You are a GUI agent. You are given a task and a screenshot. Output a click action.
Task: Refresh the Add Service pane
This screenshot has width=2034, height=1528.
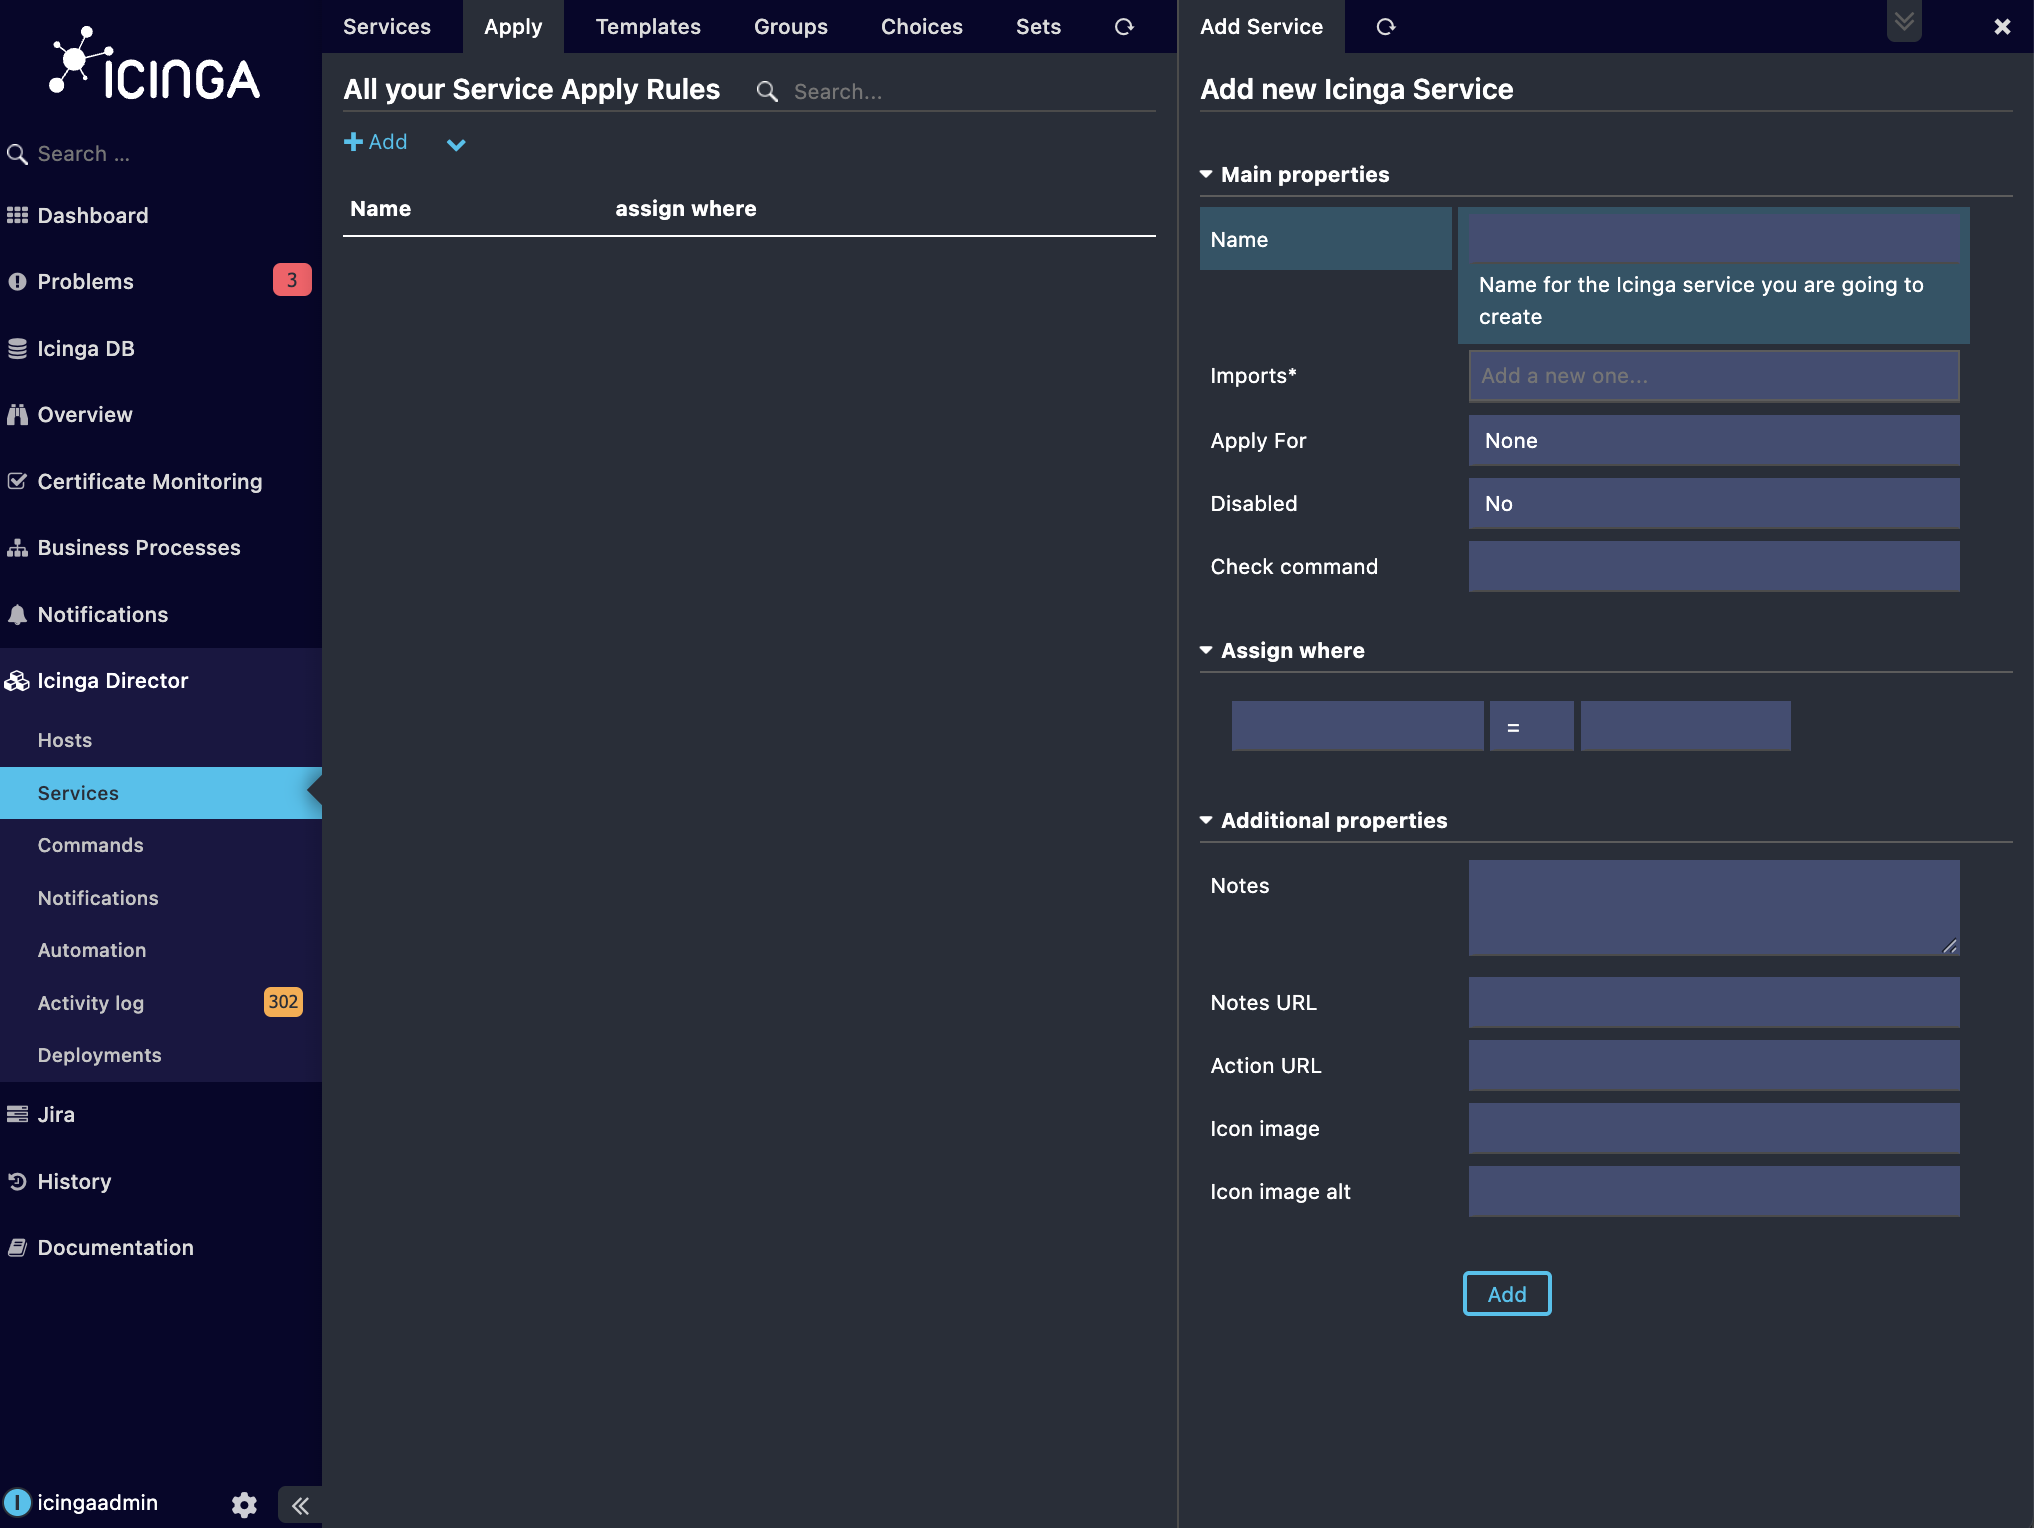pos(1385,27)
